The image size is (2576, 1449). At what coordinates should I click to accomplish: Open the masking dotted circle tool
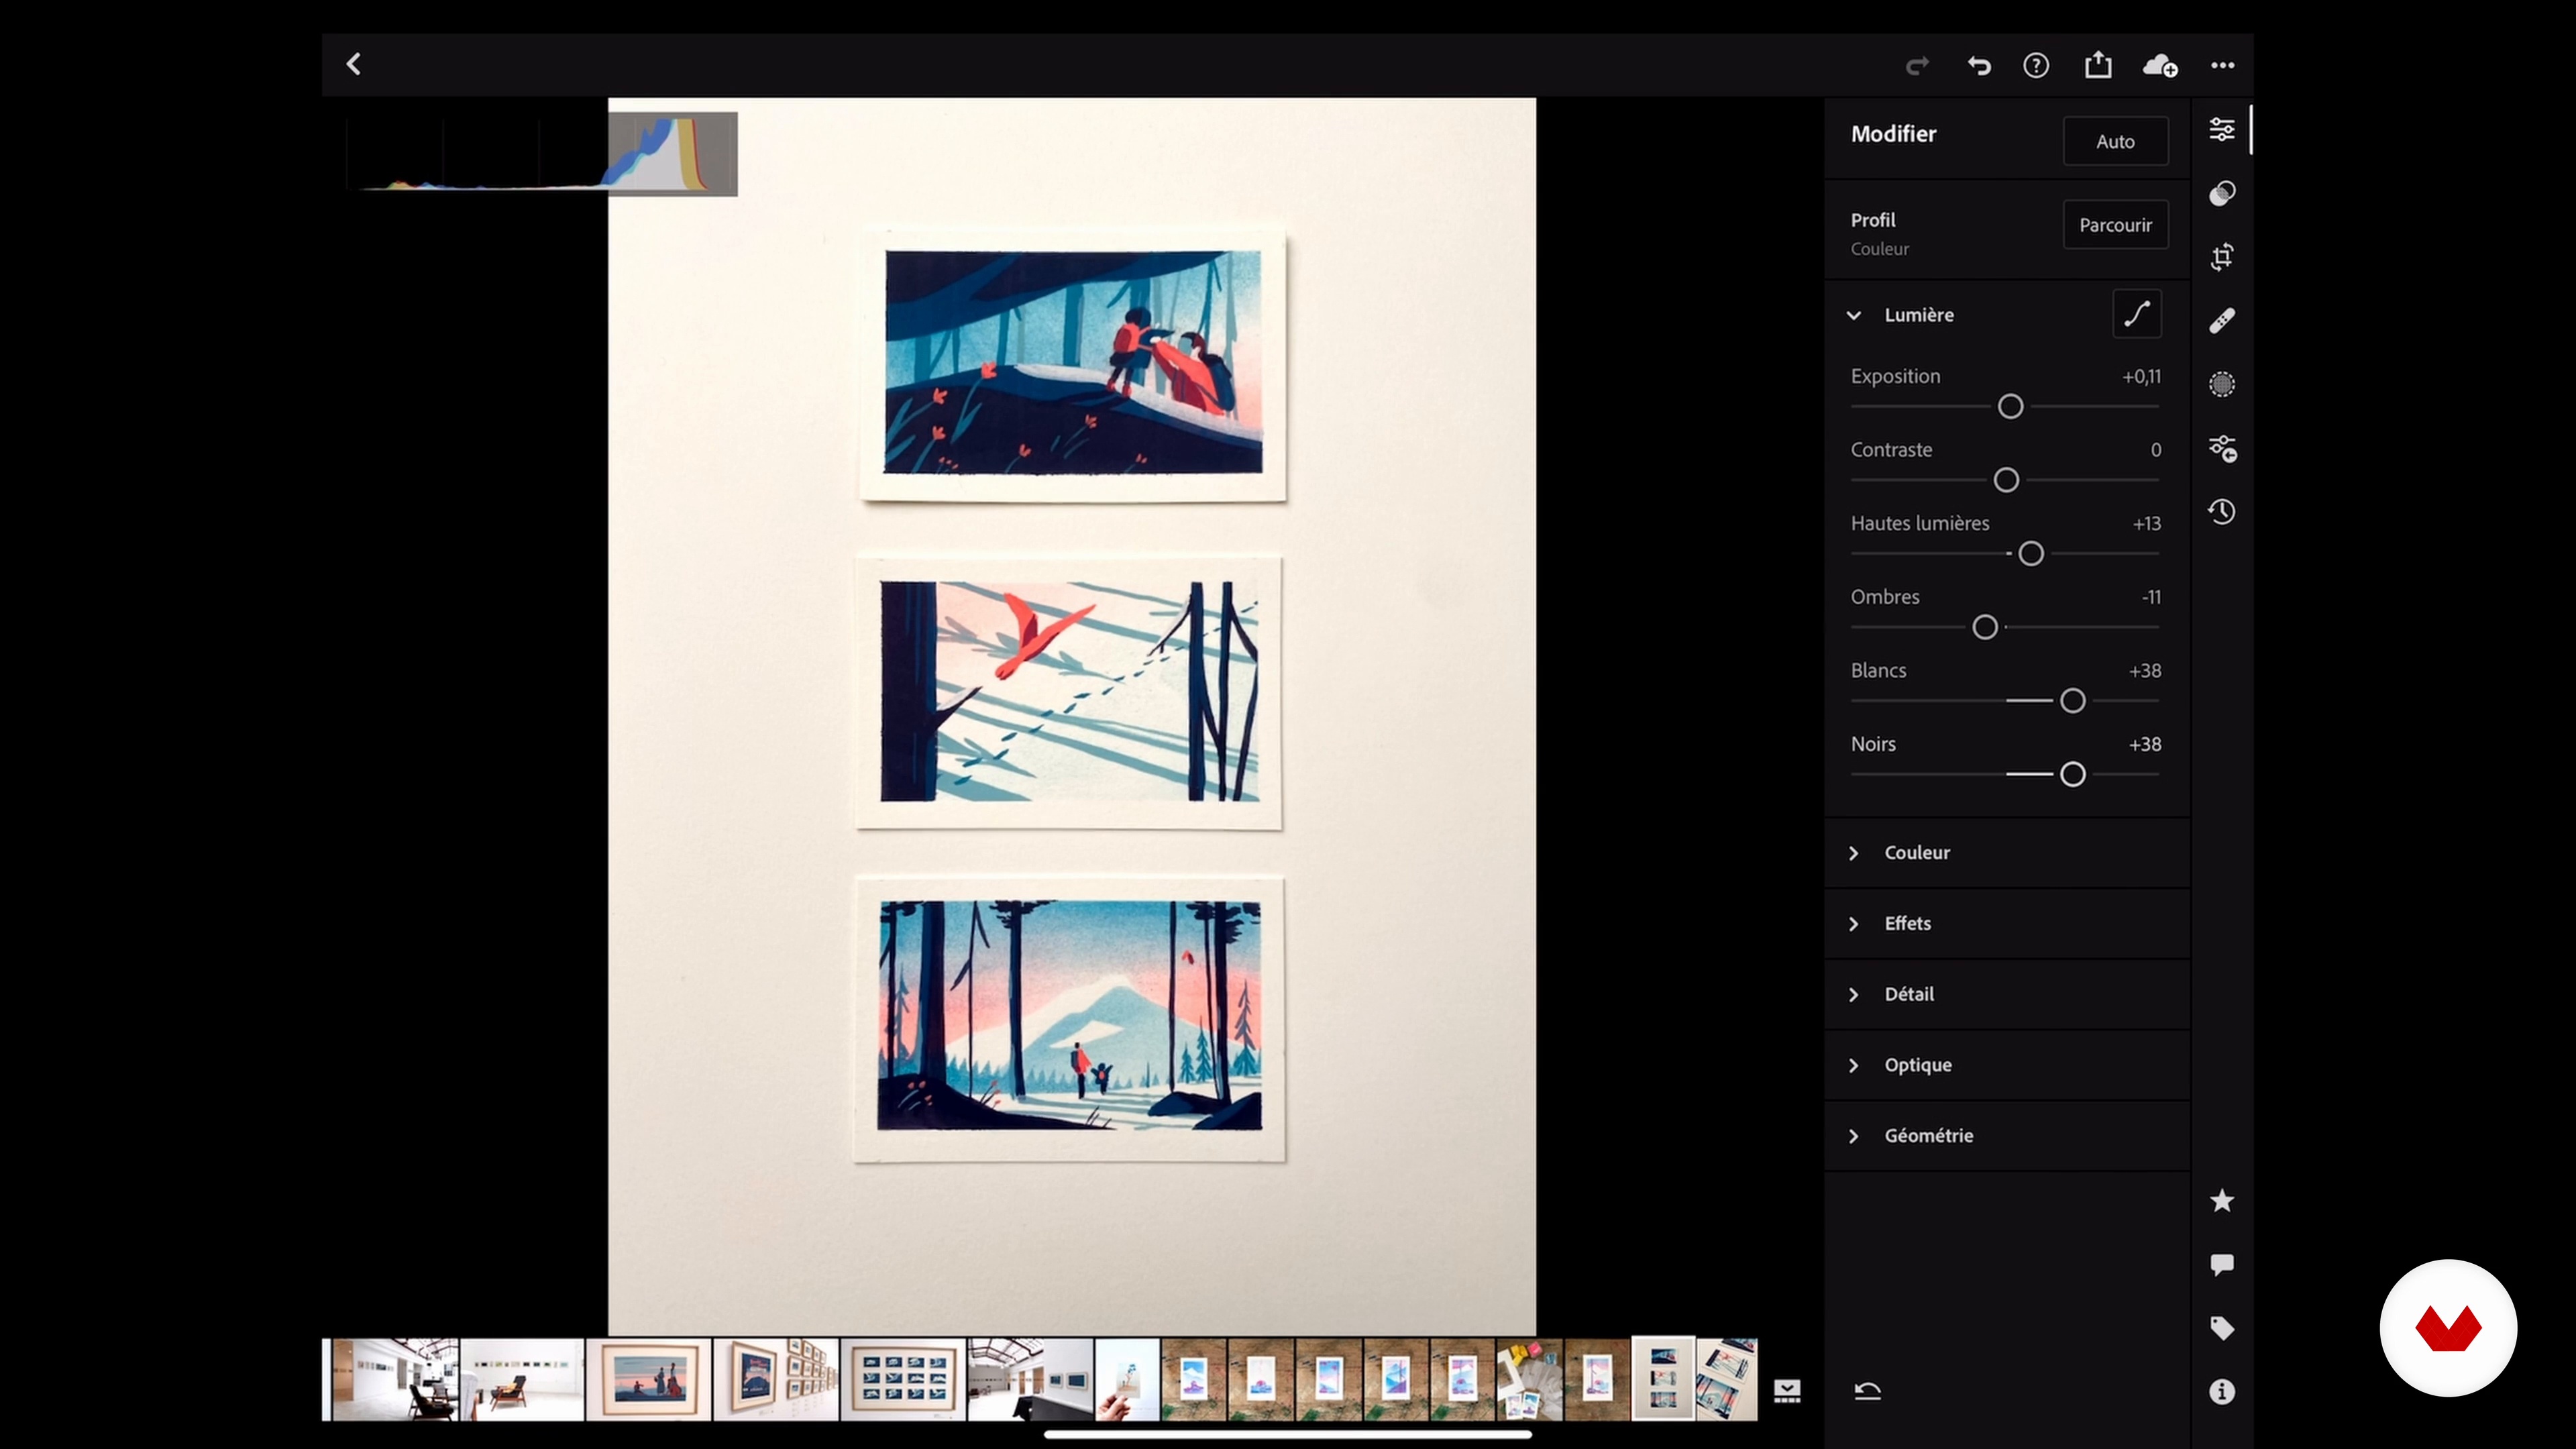(x=2222, y=384)
